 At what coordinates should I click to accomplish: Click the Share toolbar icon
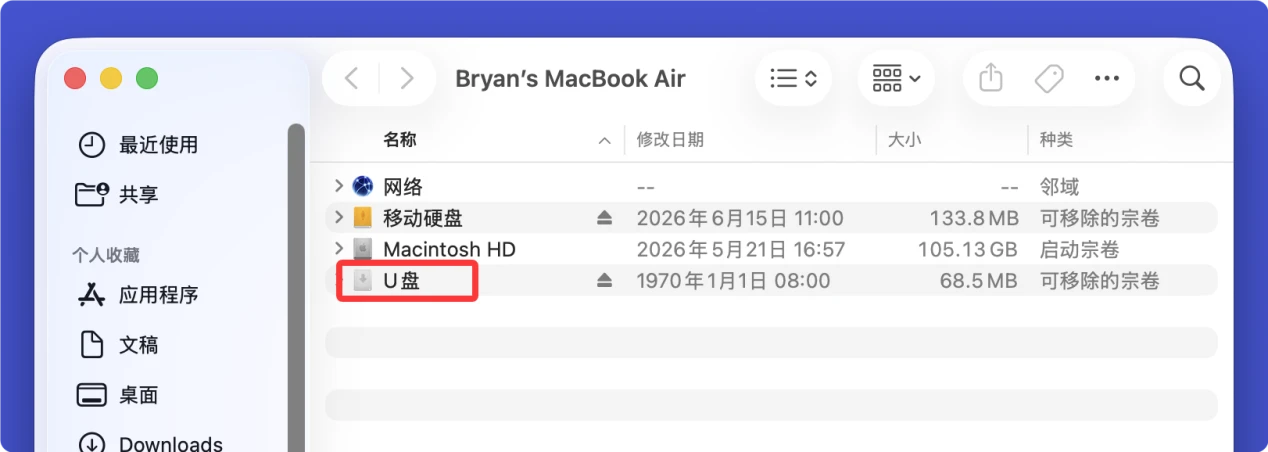[991, 78]
